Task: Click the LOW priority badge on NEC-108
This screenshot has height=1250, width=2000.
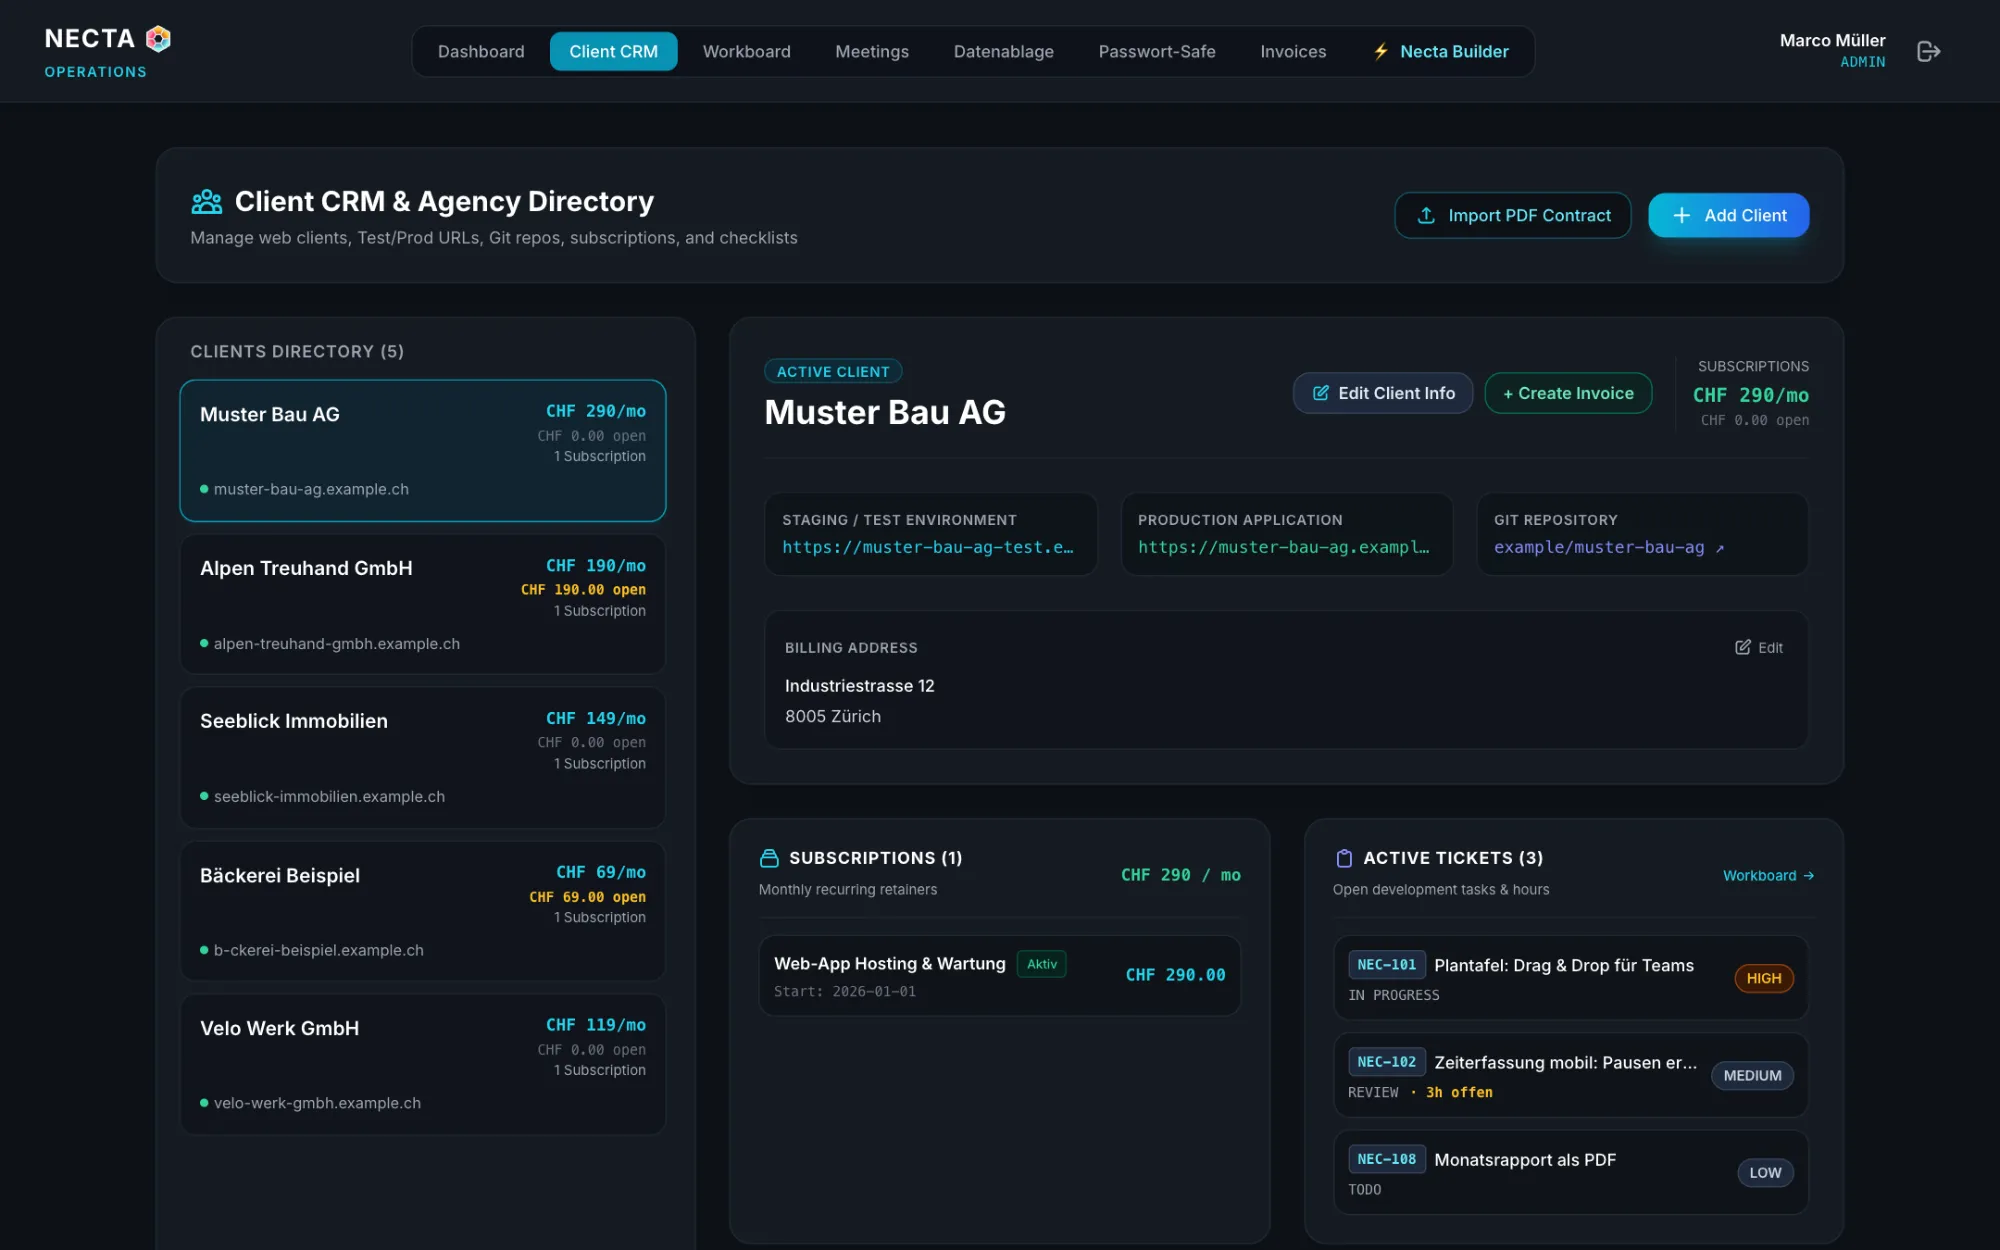Action: click(1765, 1172)
